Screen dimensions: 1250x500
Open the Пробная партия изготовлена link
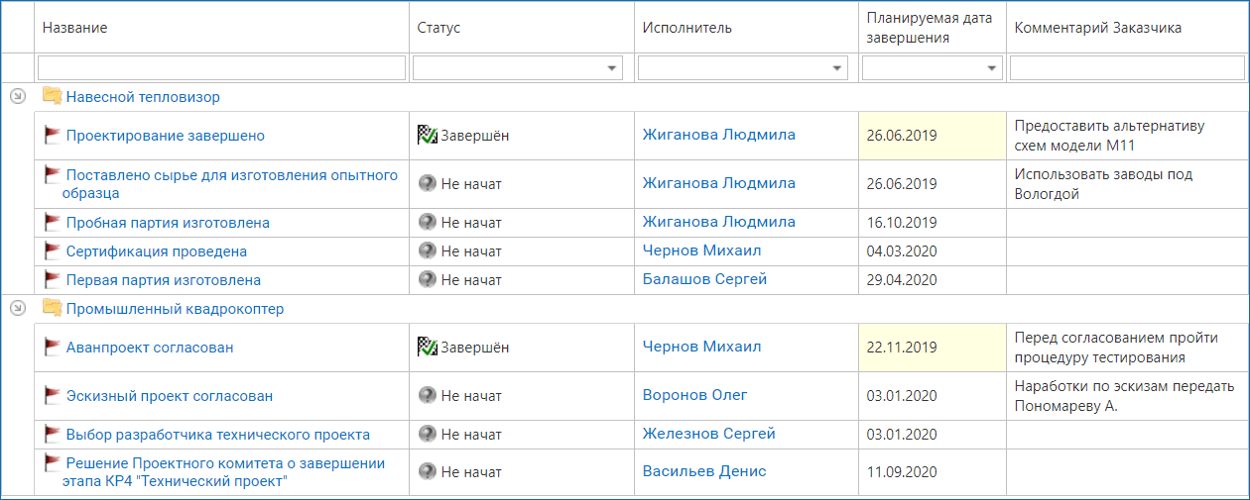click(x=167, y=222)
